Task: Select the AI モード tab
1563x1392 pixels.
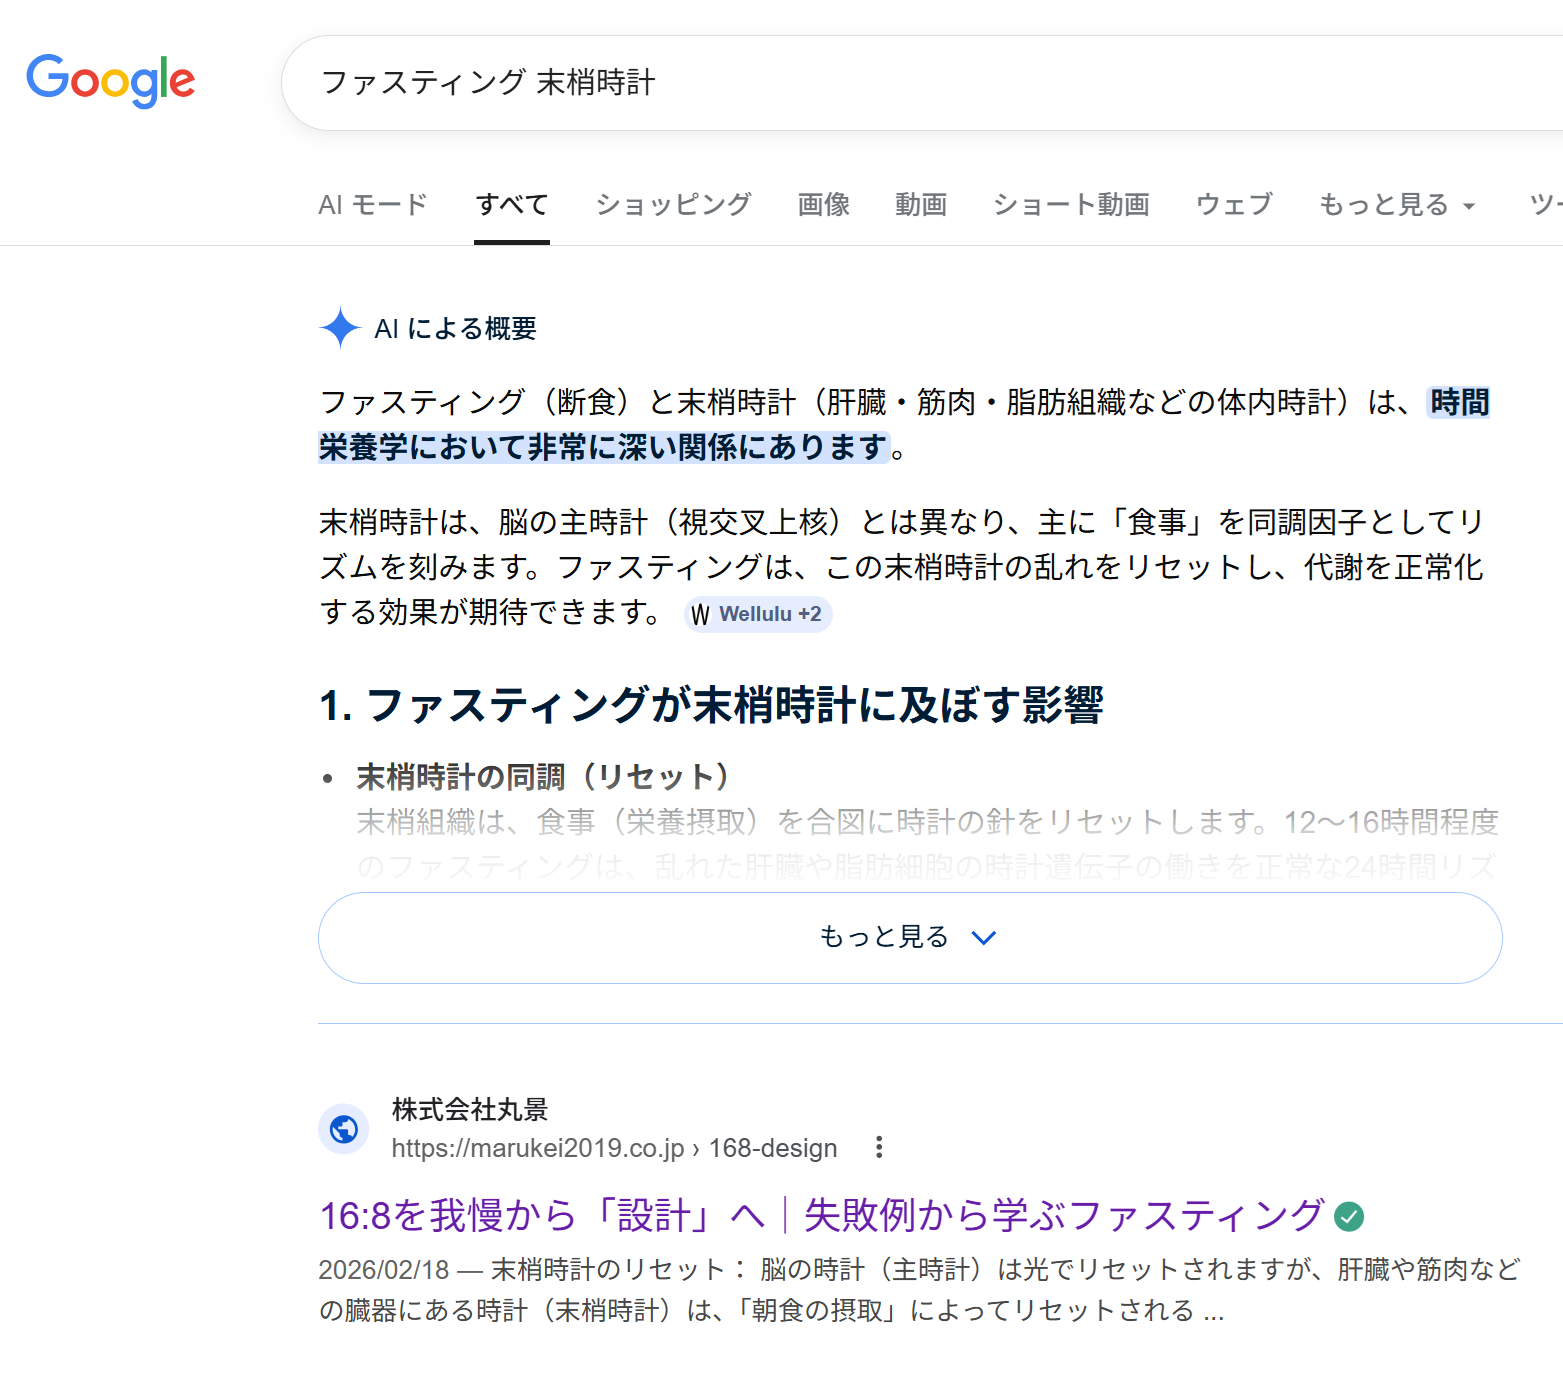Action: coord(372,205)
